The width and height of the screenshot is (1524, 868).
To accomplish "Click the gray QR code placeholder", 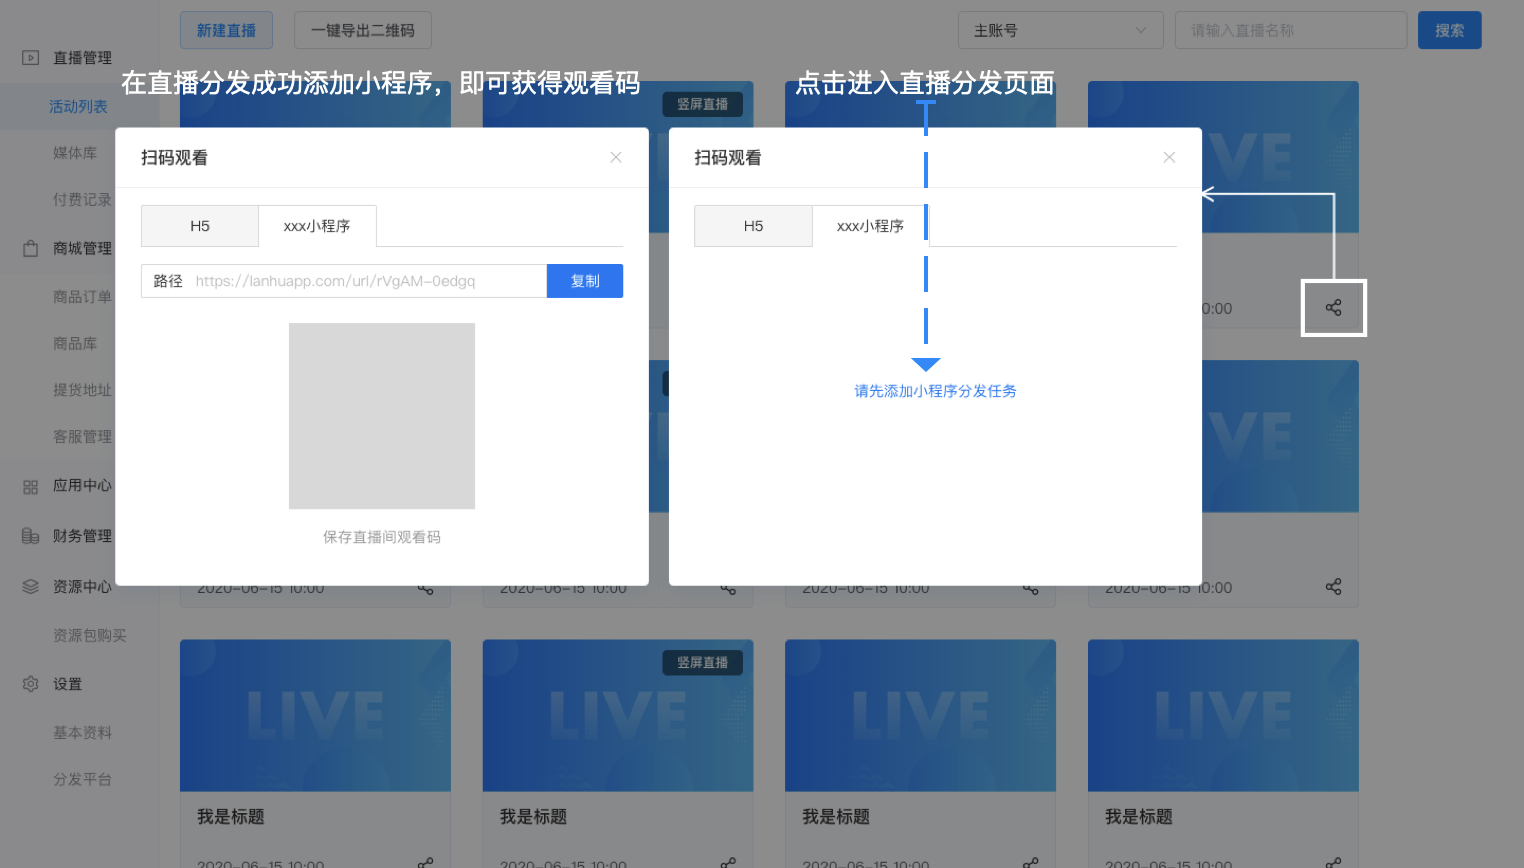I will click(382, 416).
